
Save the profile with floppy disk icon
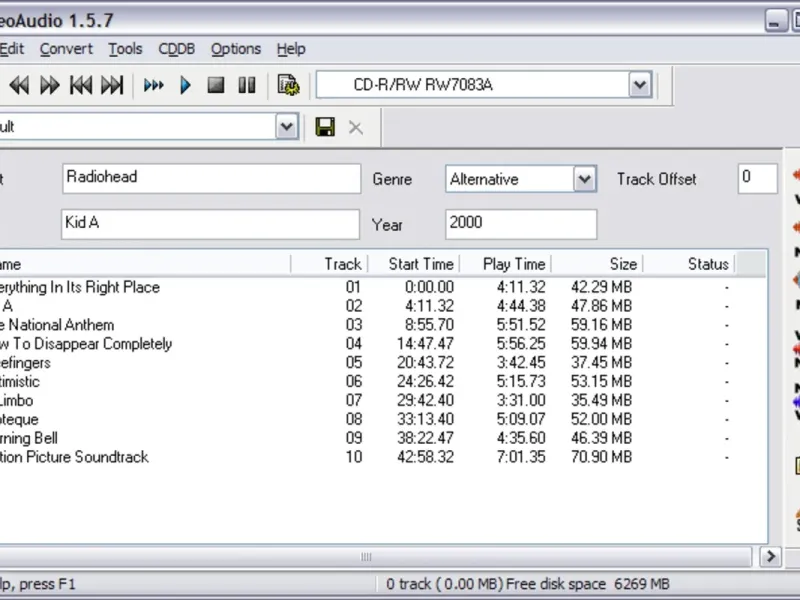[325, 127]
